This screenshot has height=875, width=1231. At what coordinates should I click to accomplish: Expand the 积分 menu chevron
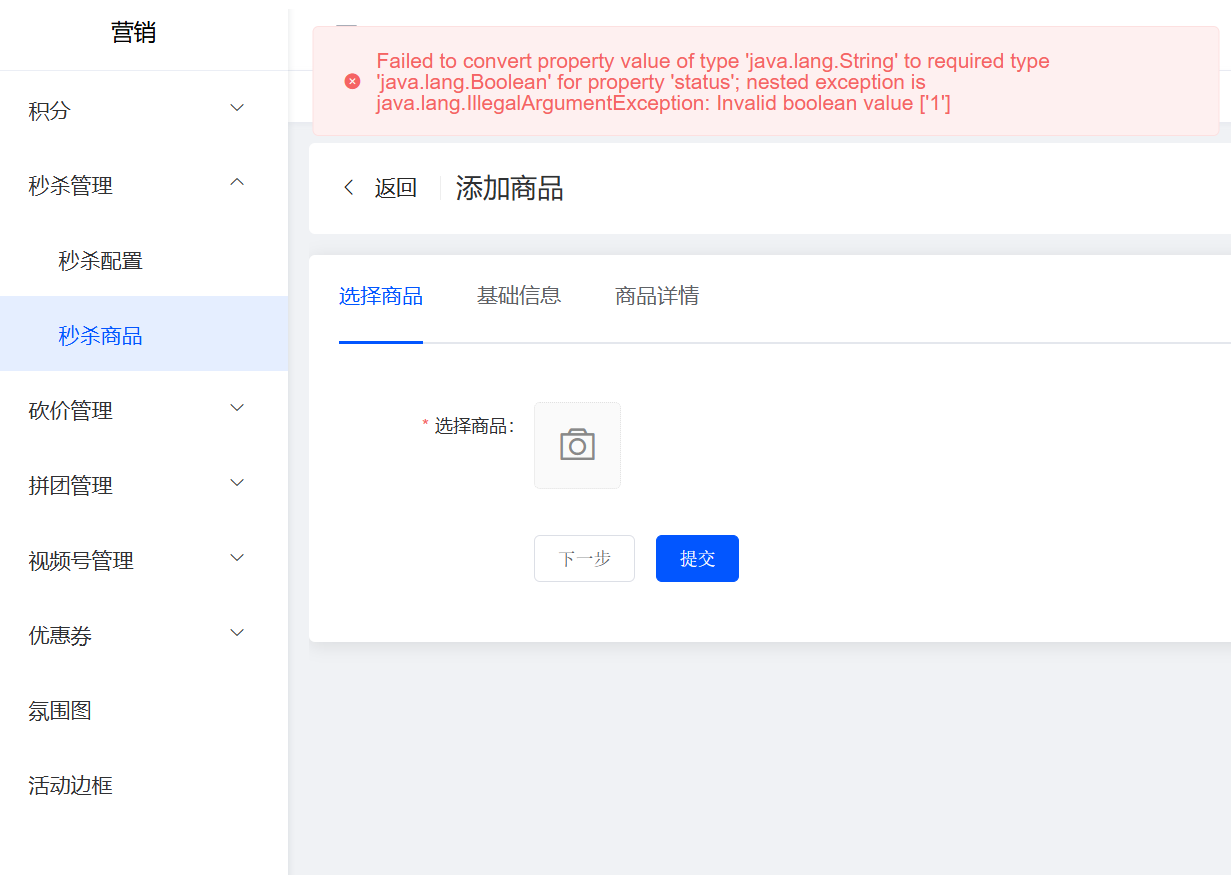click(x=237, y=108)
